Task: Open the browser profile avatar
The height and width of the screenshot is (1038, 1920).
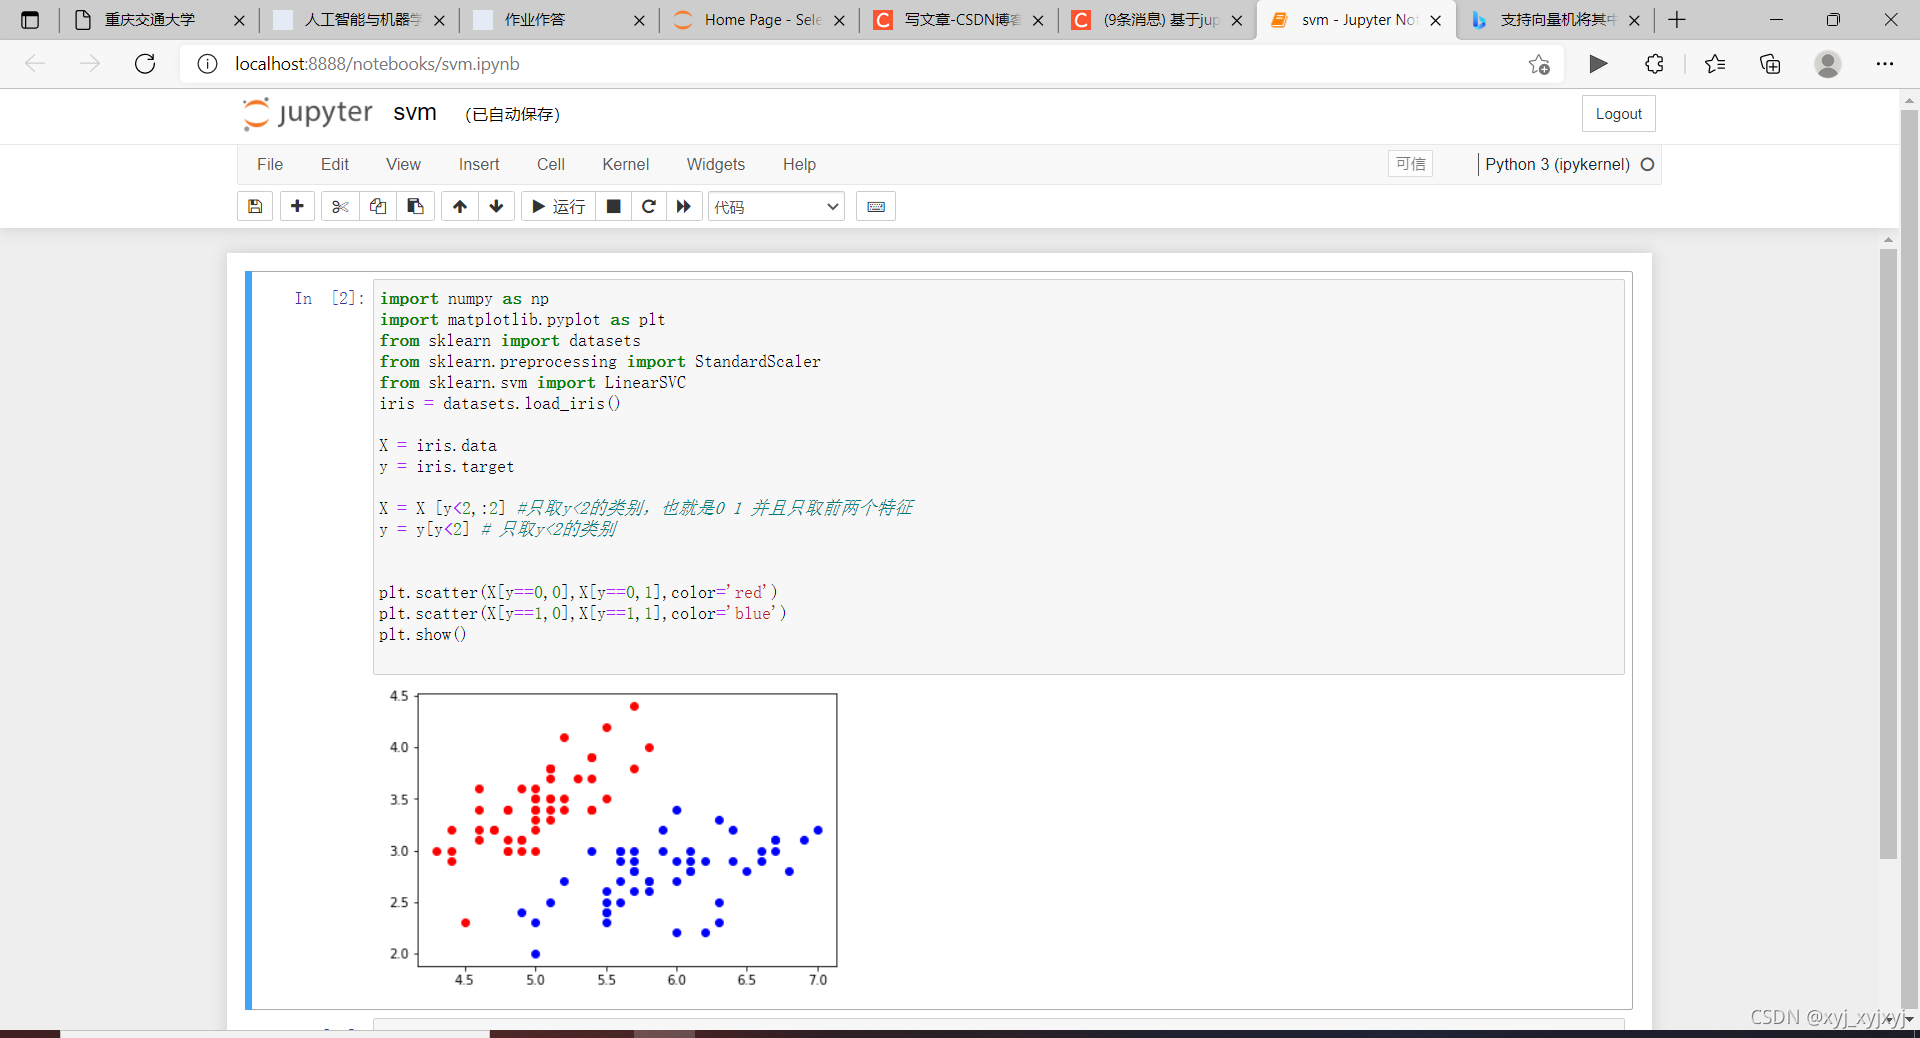Action: 1828,64
